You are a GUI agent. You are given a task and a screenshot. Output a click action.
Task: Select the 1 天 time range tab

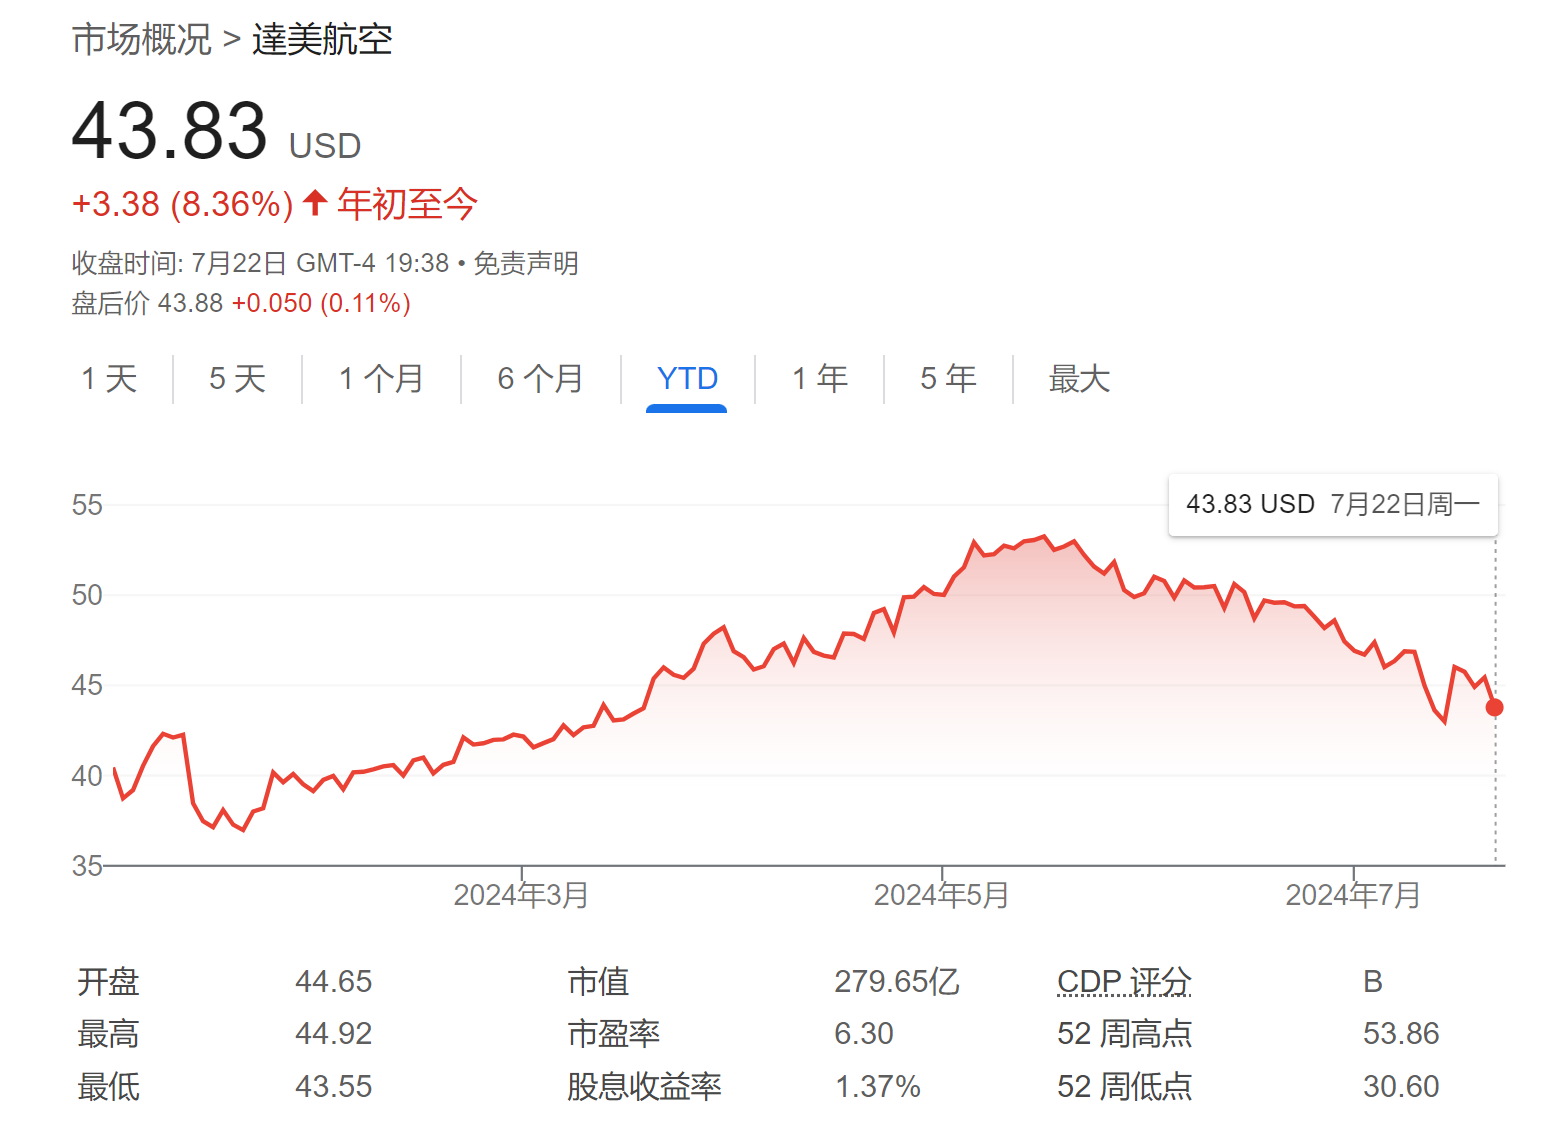click(109, 379)
